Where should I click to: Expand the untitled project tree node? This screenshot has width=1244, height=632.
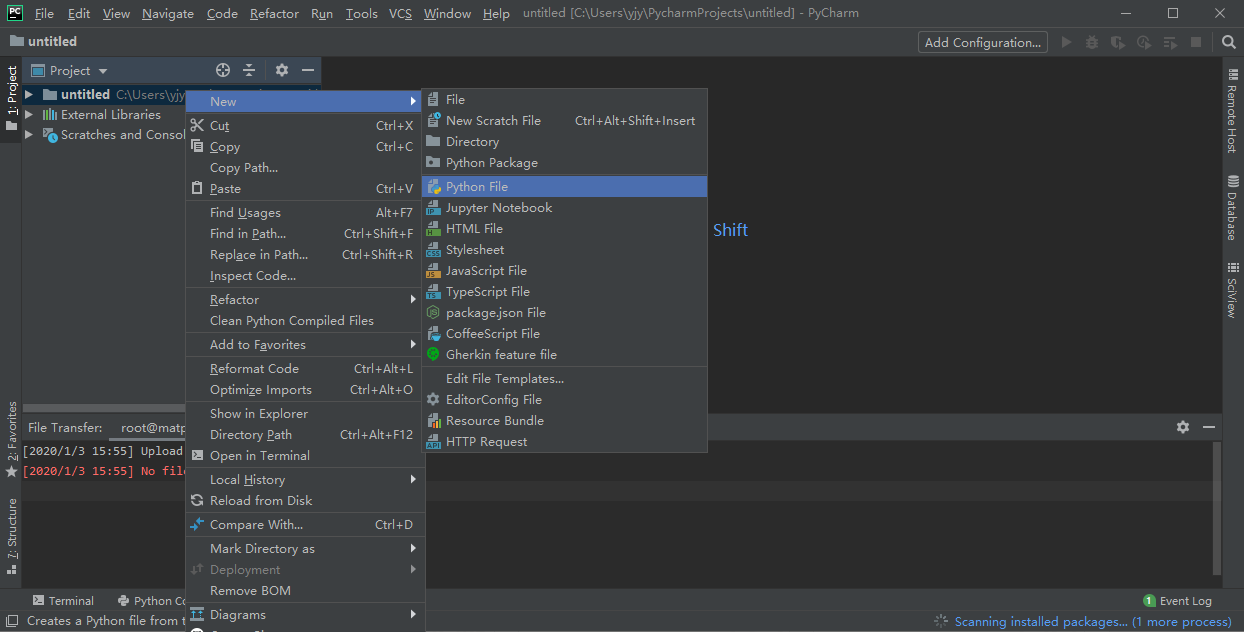[29, 94]
